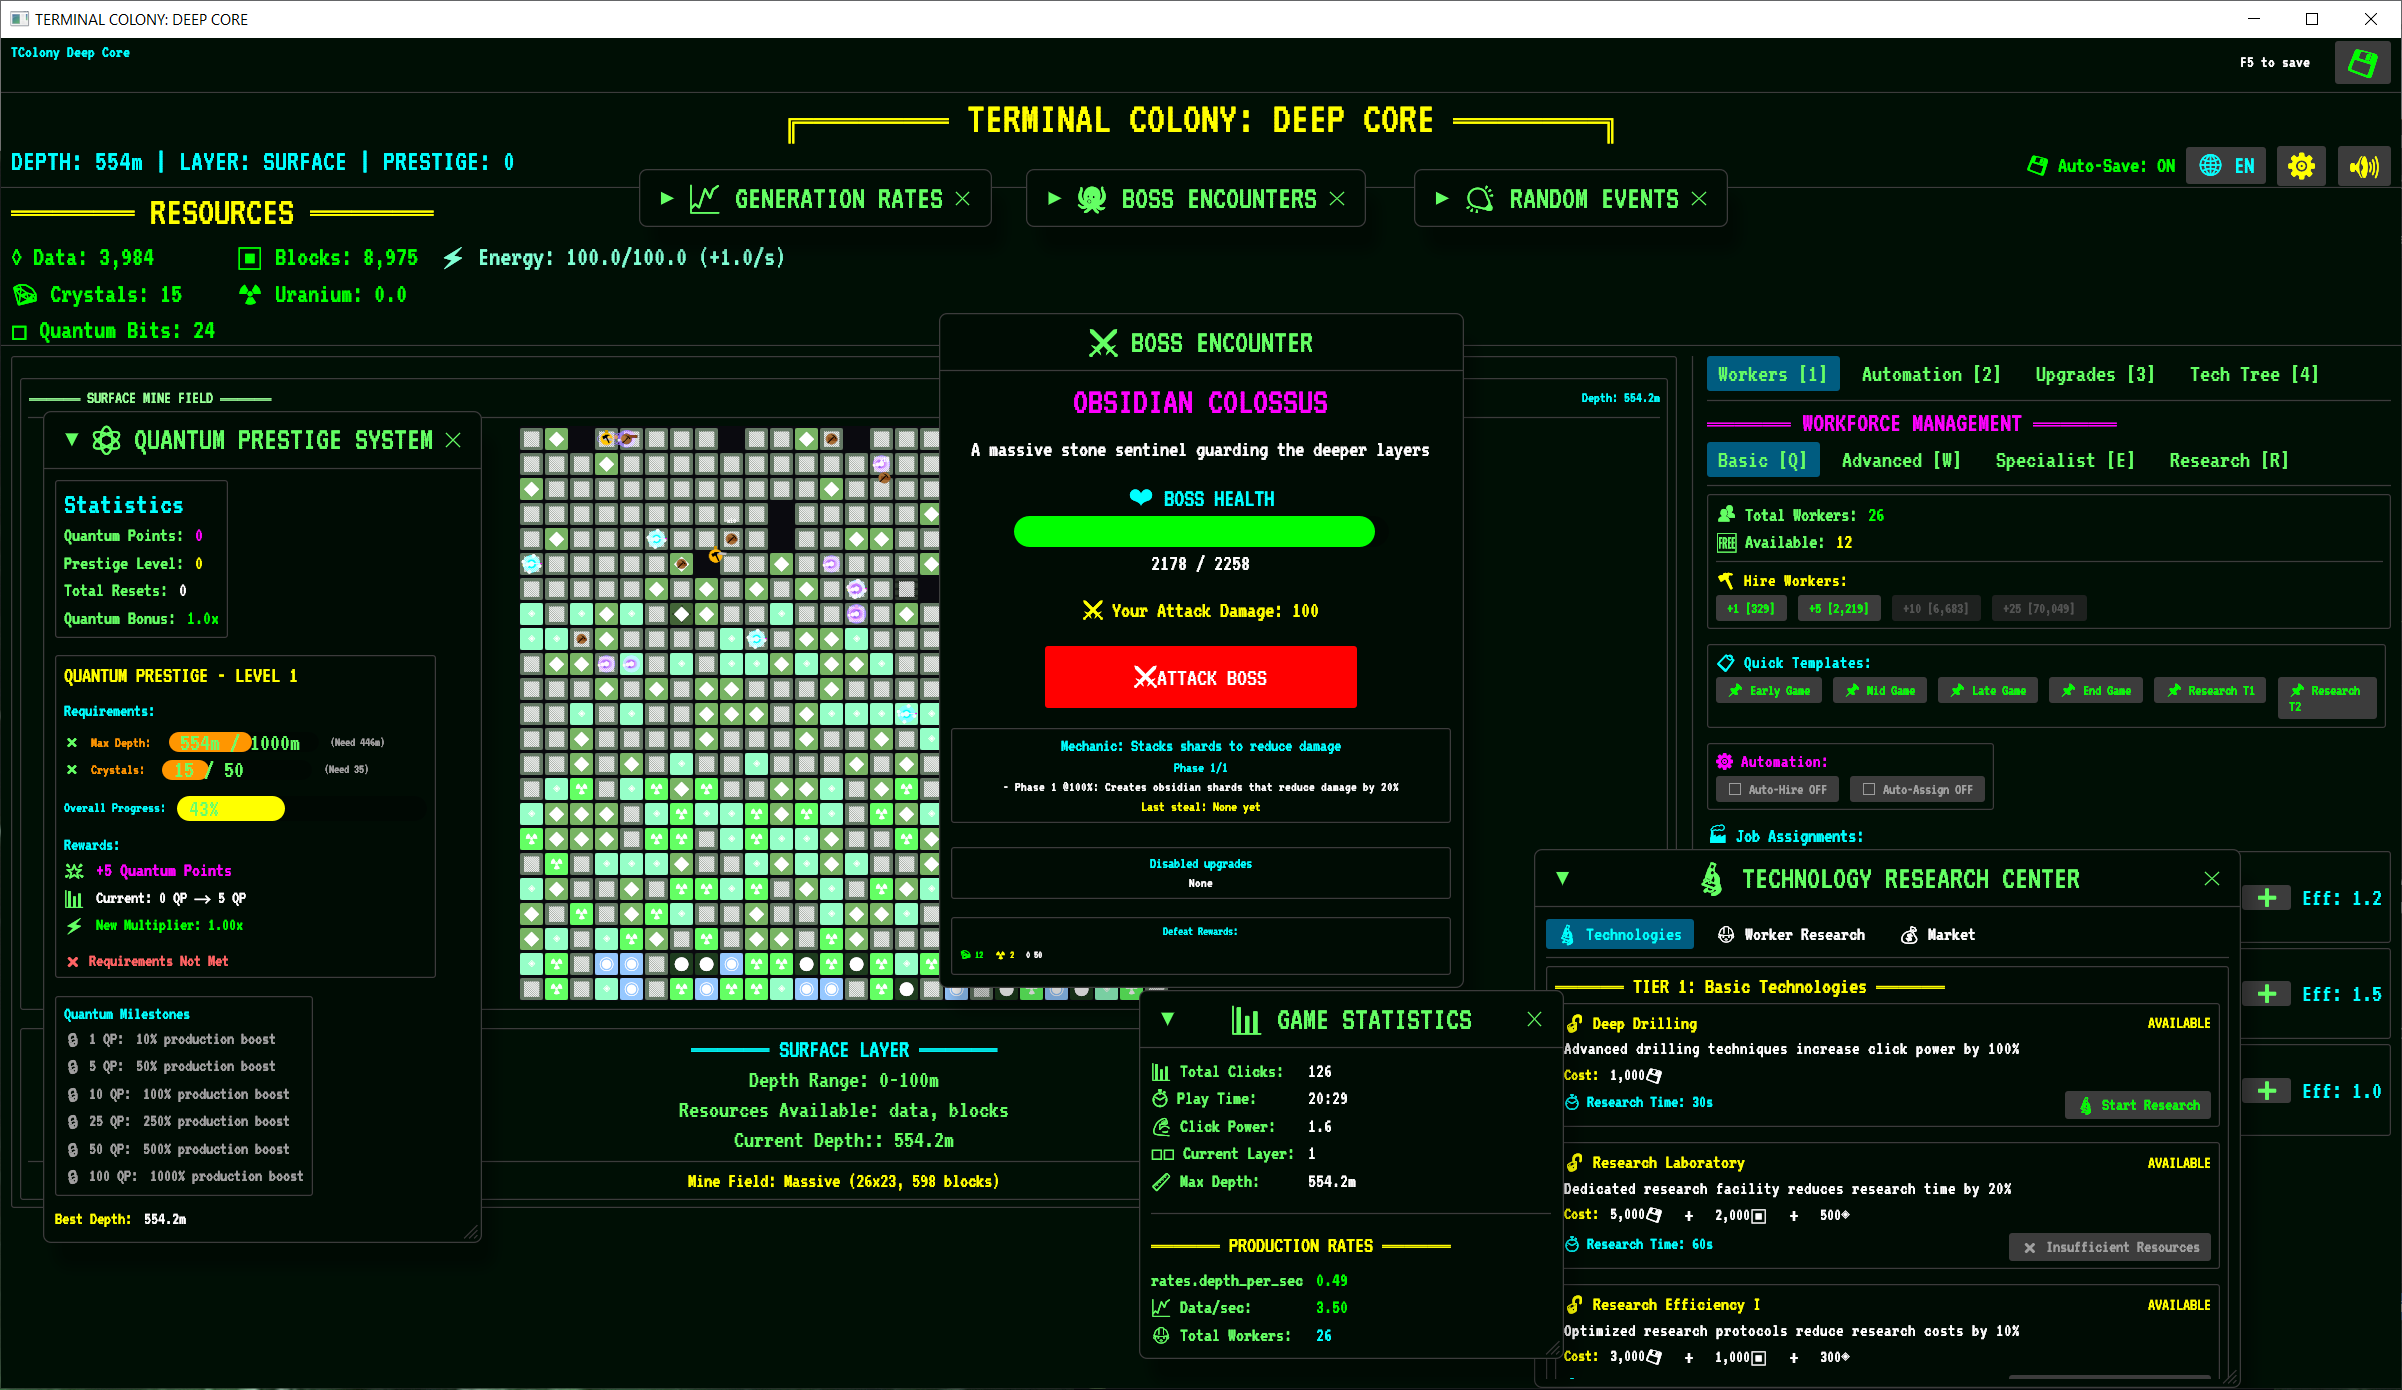Close the Game Statistics panel
Image resolution: width=2402 pixels, height=1390 pixels.
coord(1534,1019)
